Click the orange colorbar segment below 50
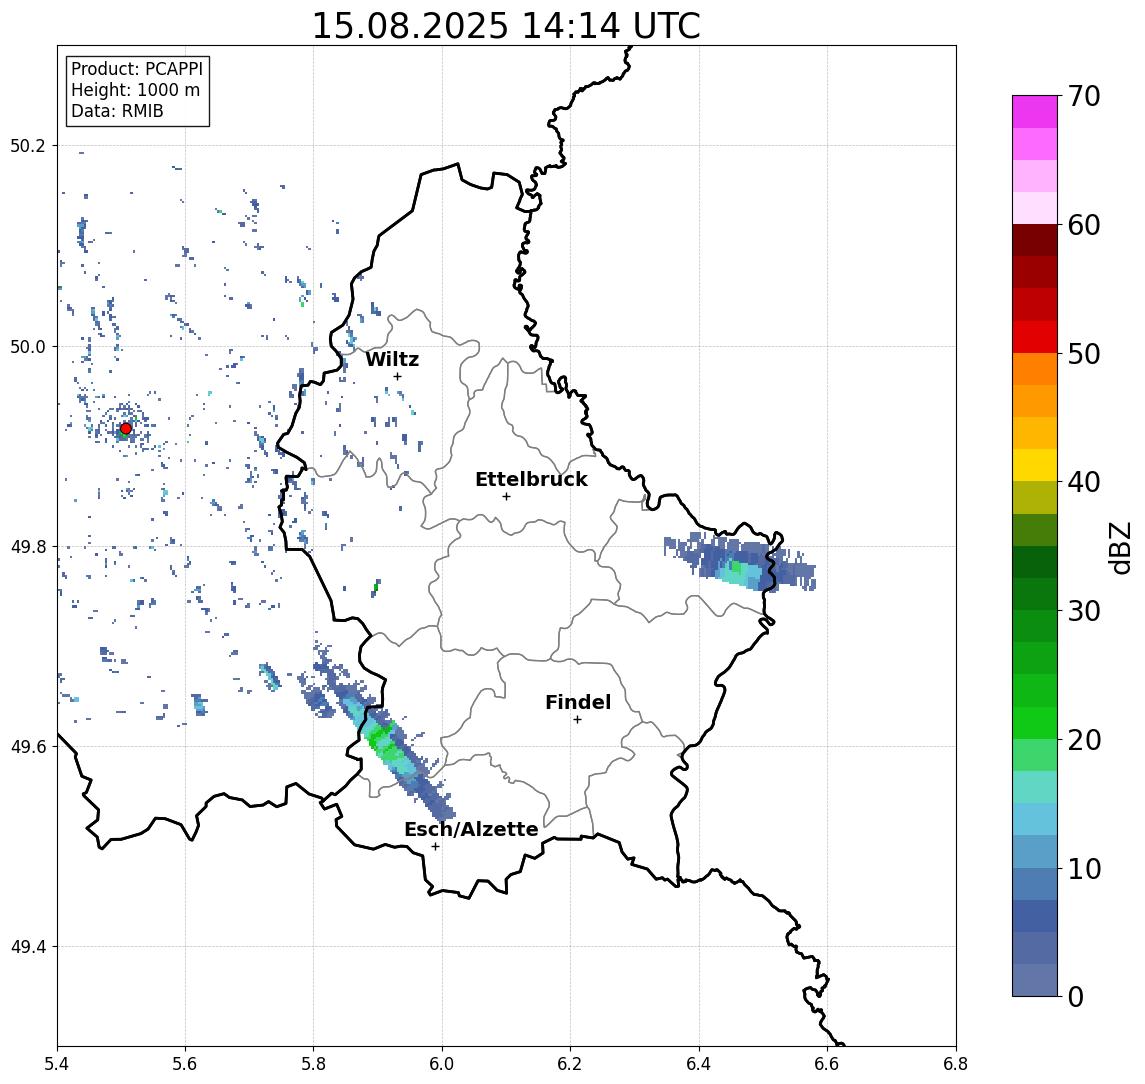 pos(1035,369)
